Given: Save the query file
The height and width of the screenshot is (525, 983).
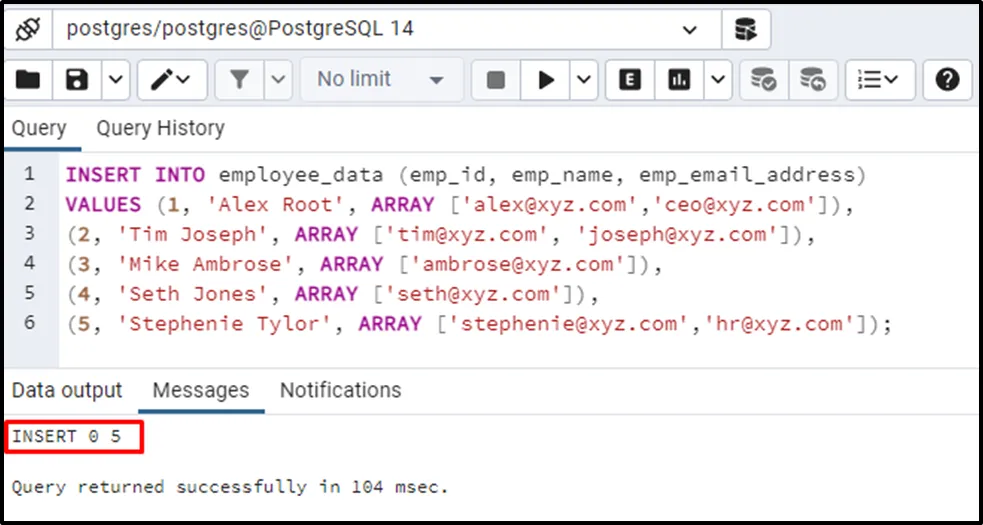Looking at the screenshot, I should (x=77, y=80).
